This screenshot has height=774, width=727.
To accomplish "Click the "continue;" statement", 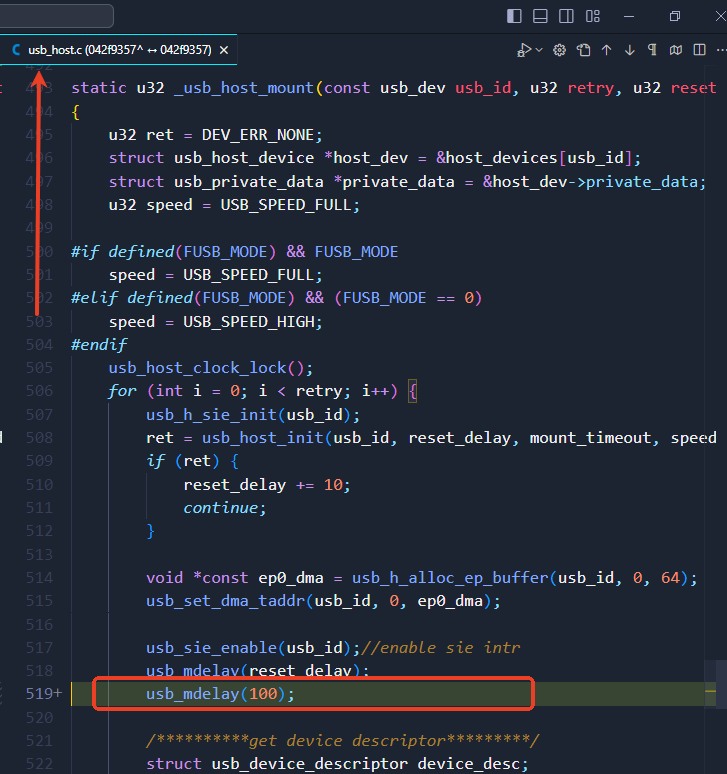I will click(225, 507).
